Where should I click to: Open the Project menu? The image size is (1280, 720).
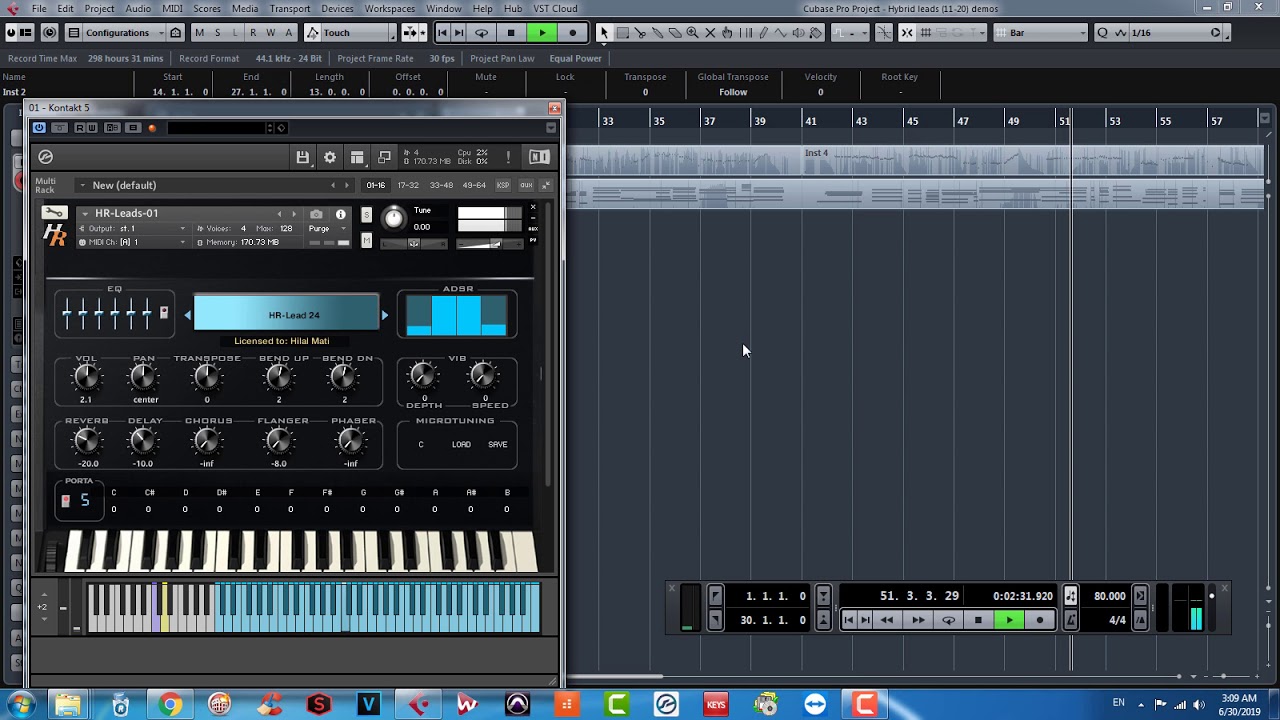coord(99,9)
